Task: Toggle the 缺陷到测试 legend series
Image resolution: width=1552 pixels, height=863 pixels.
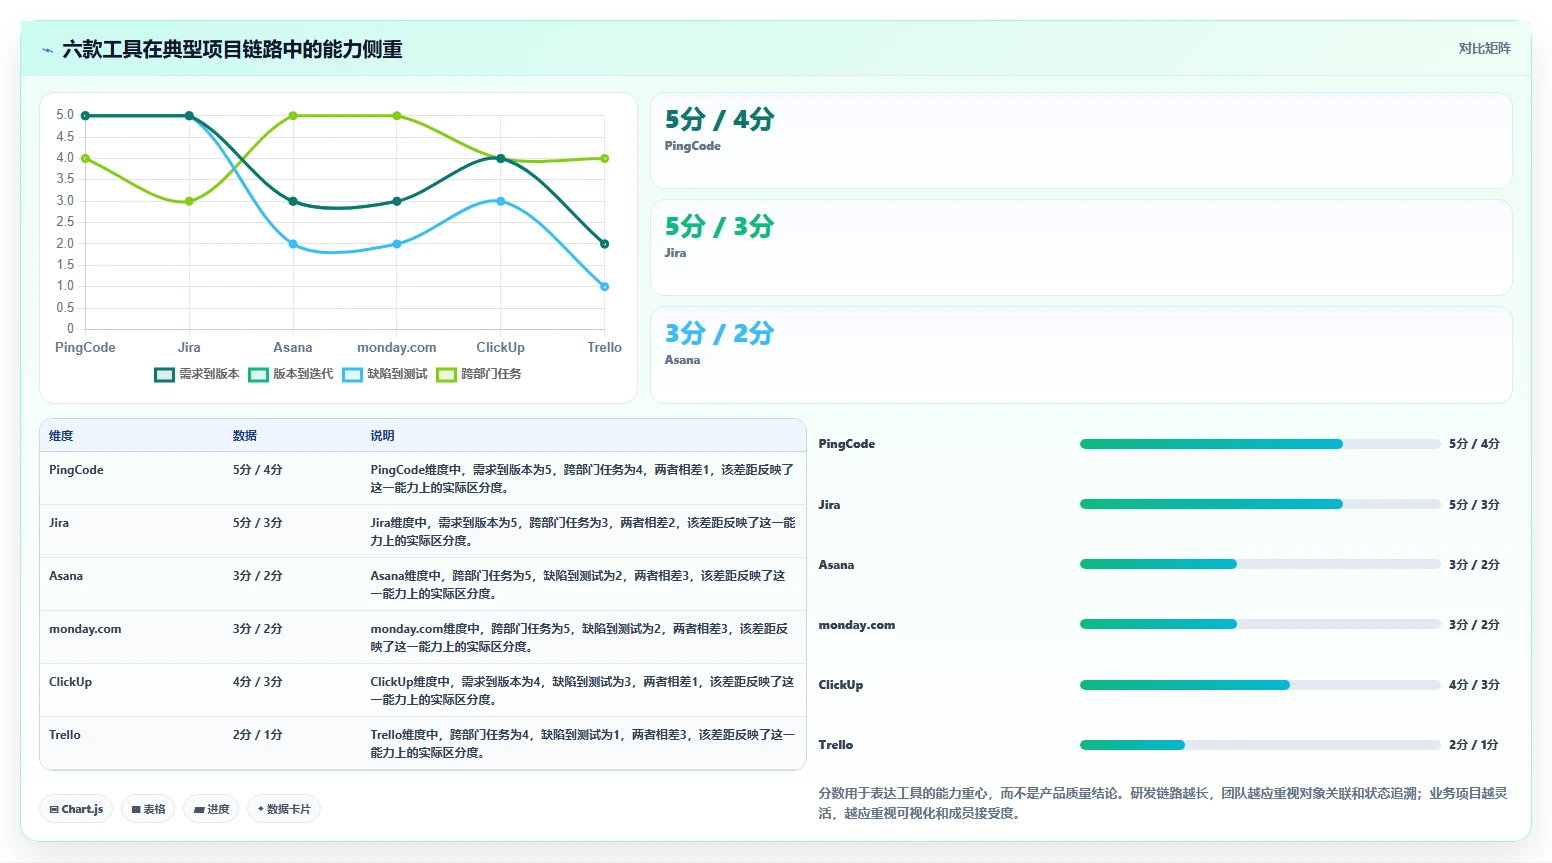Action: pos(385,374)
